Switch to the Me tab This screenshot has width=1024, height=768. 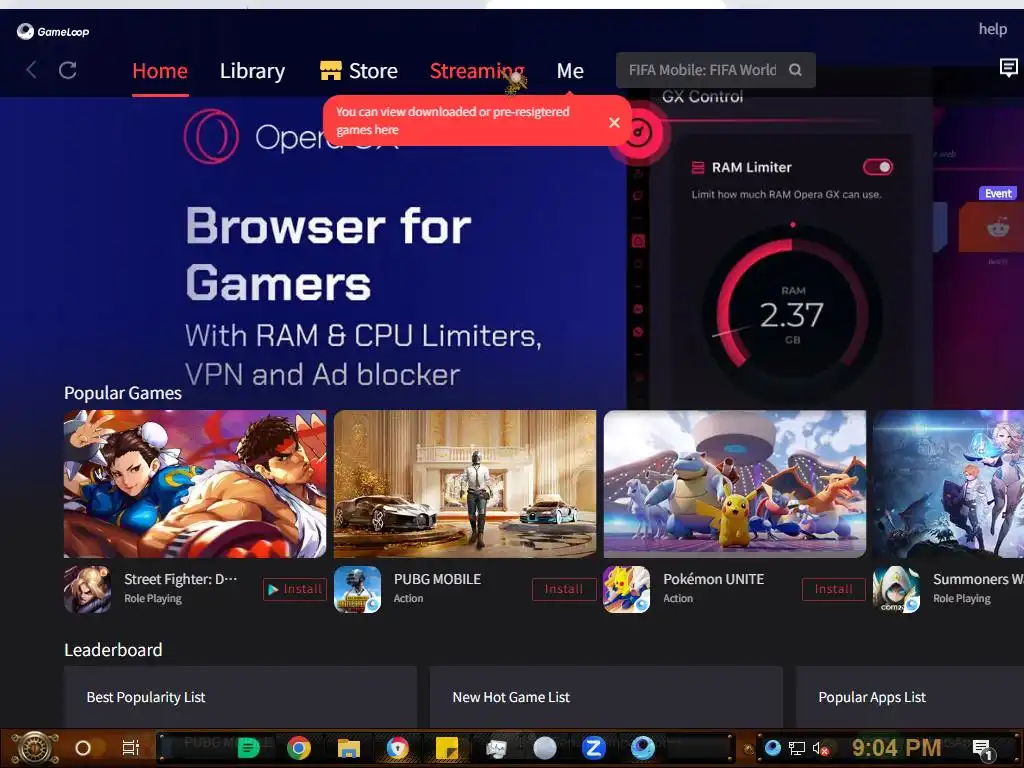pos(570,71)
